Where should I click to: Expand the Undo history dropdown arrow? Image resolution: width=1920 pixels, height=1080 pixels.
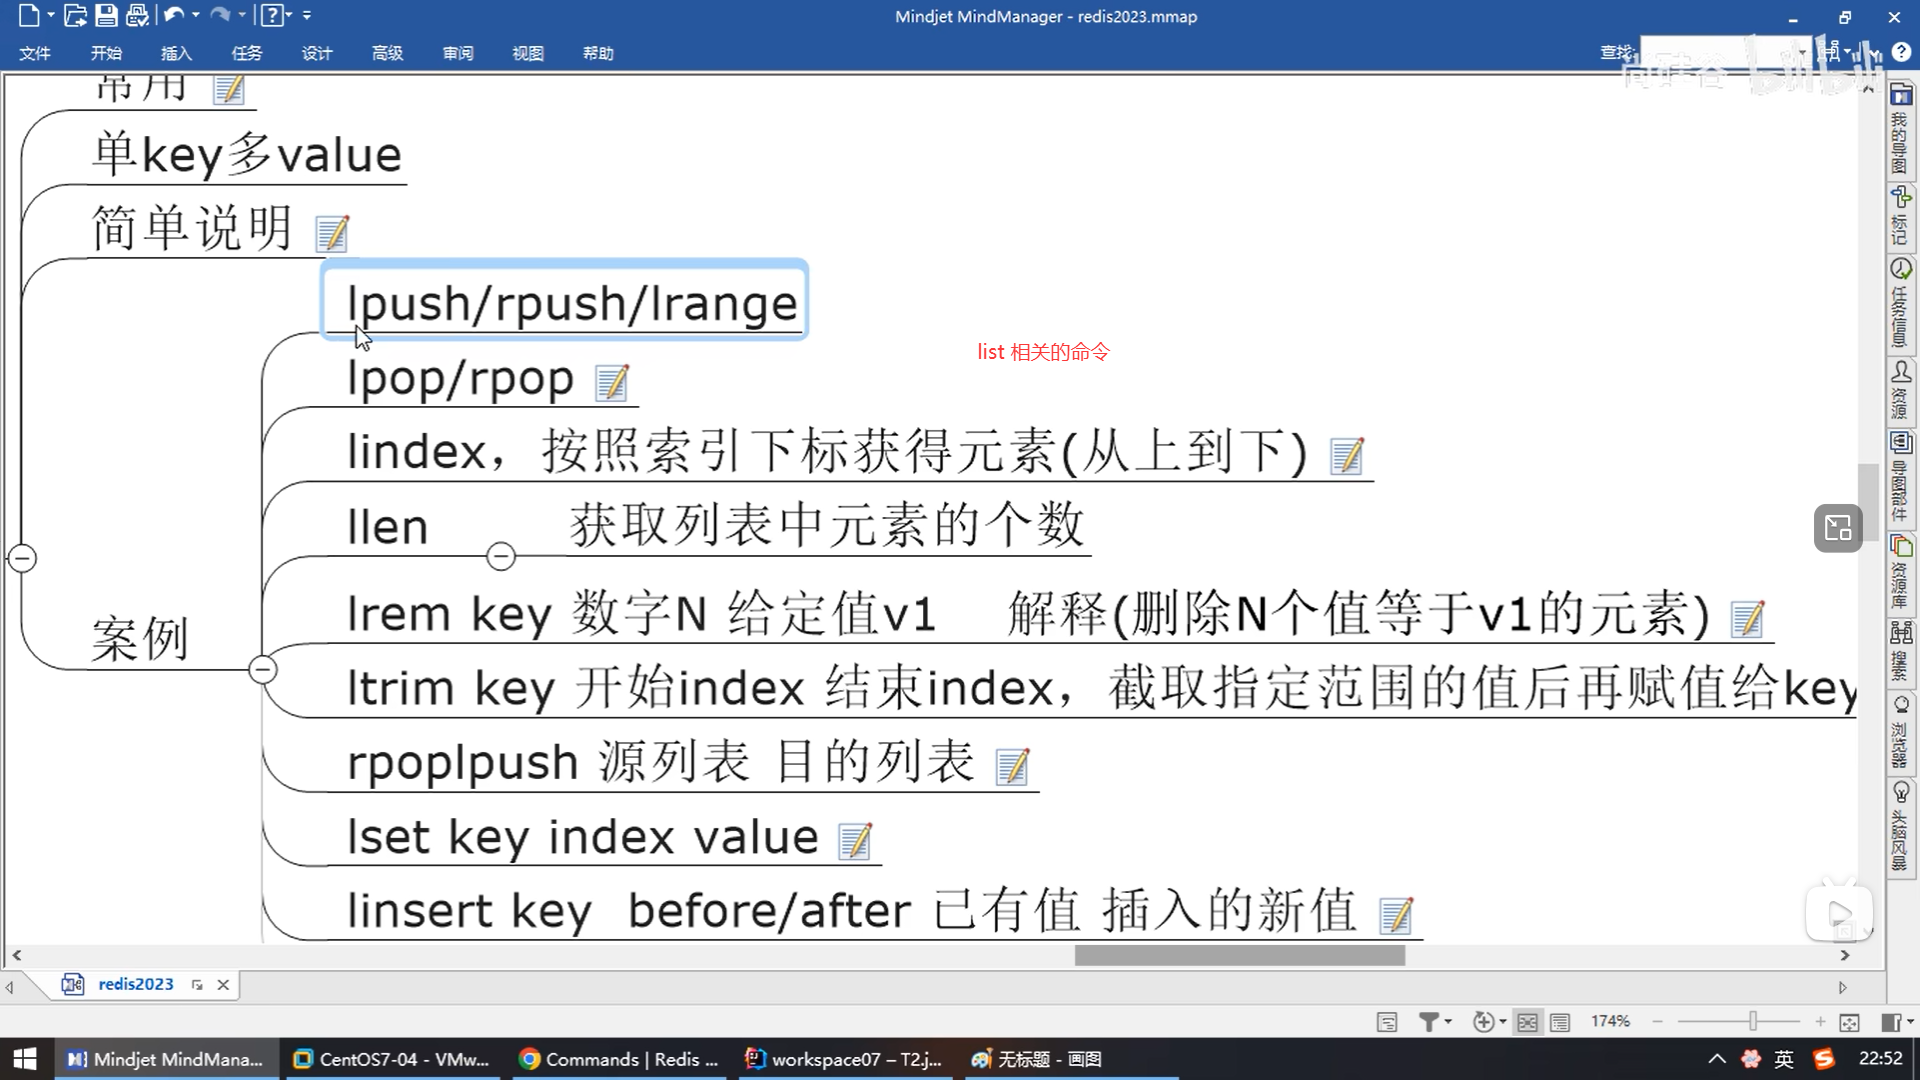196,15
